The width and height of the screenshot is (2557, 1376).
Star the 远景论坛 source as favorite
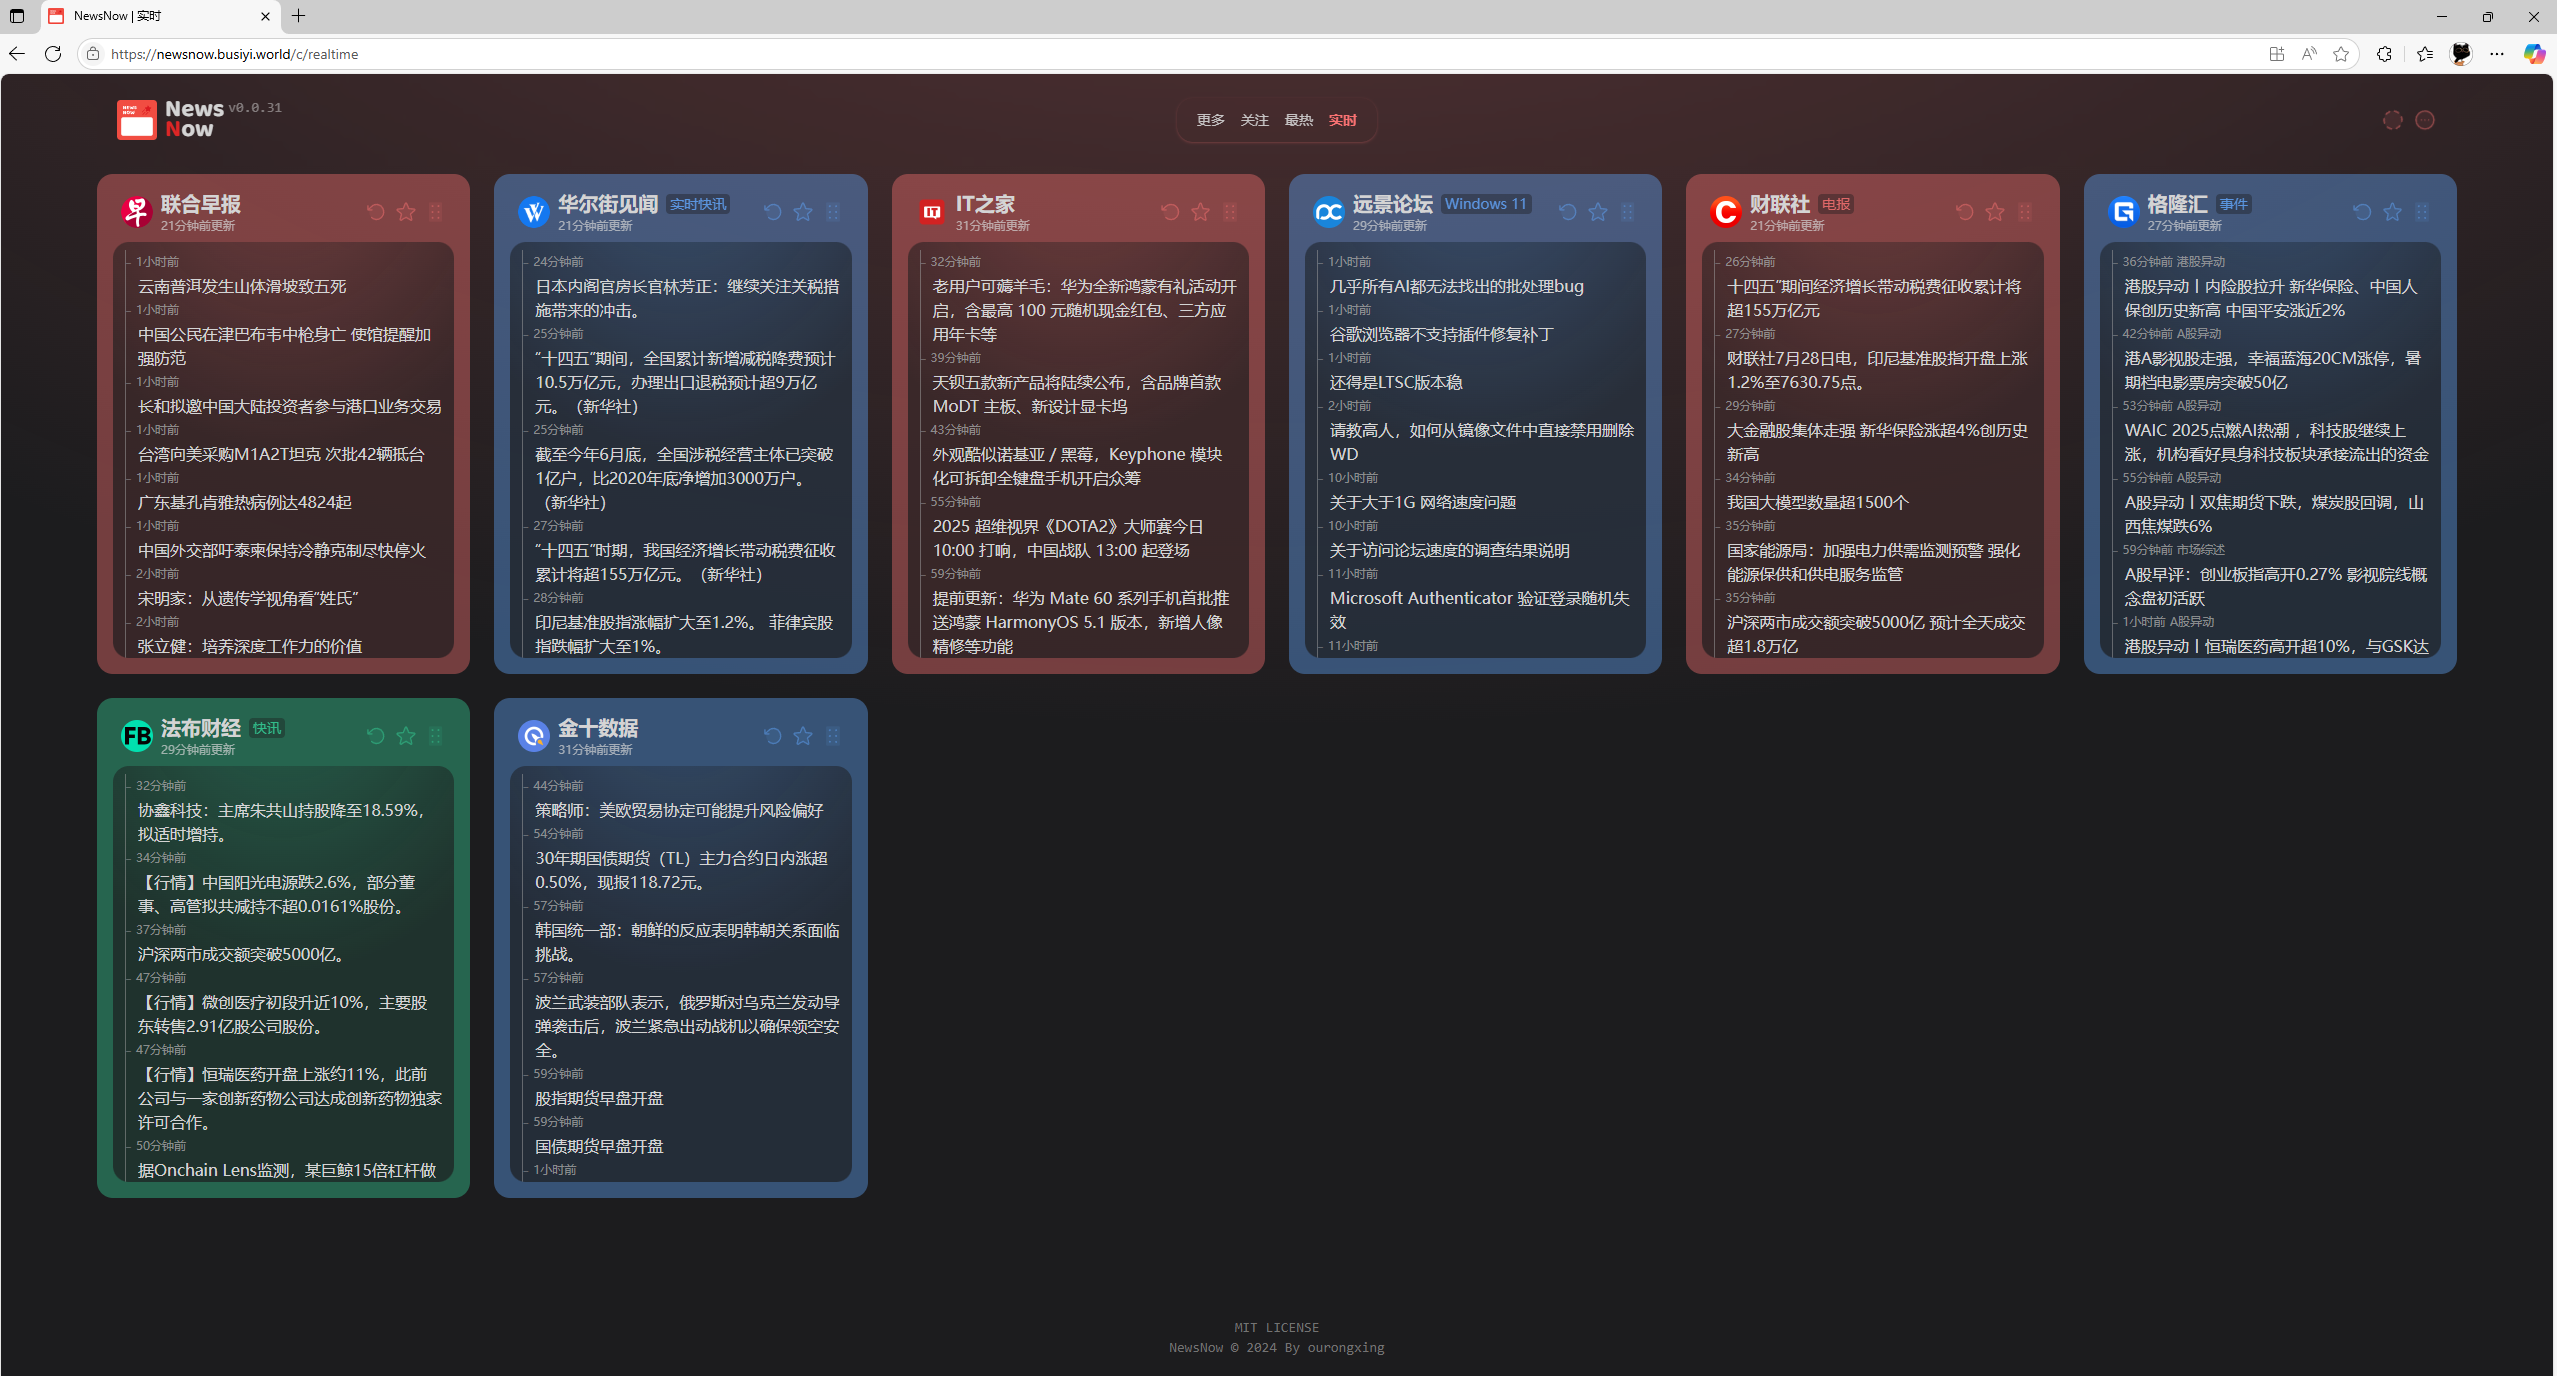(x=1598, y=212)
